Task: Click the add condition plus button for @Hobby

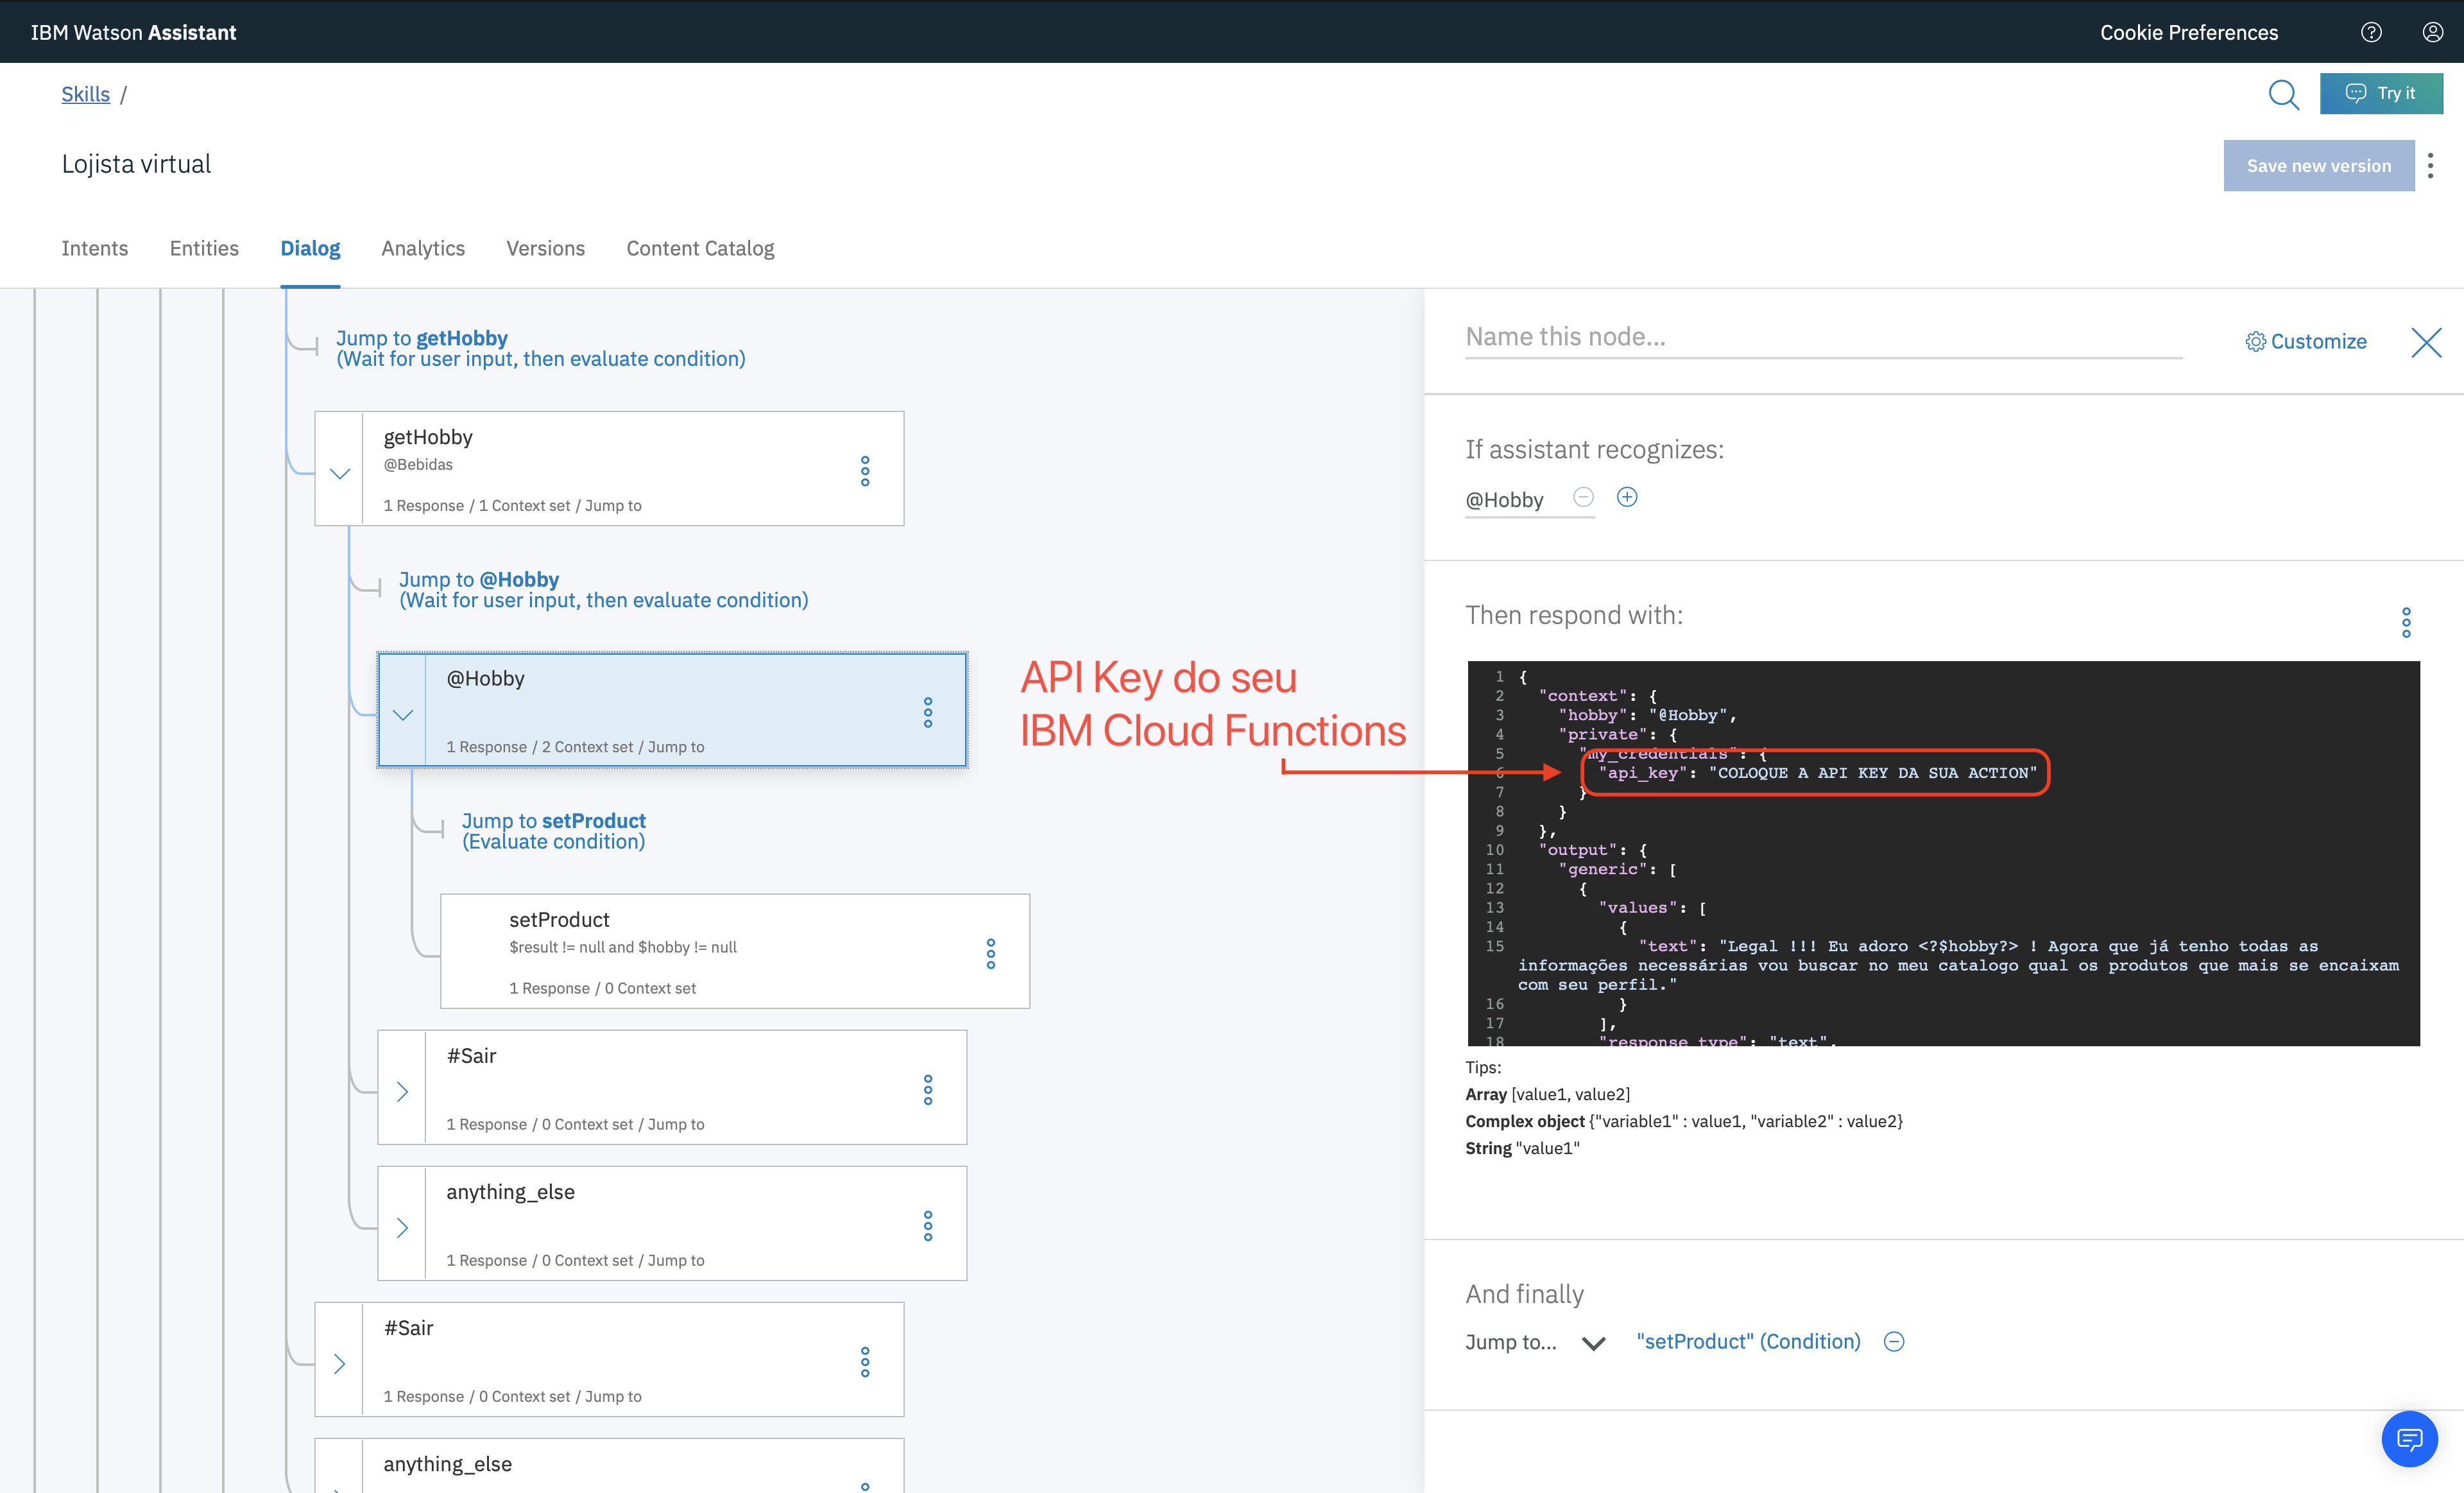Action: point(1626,497)
